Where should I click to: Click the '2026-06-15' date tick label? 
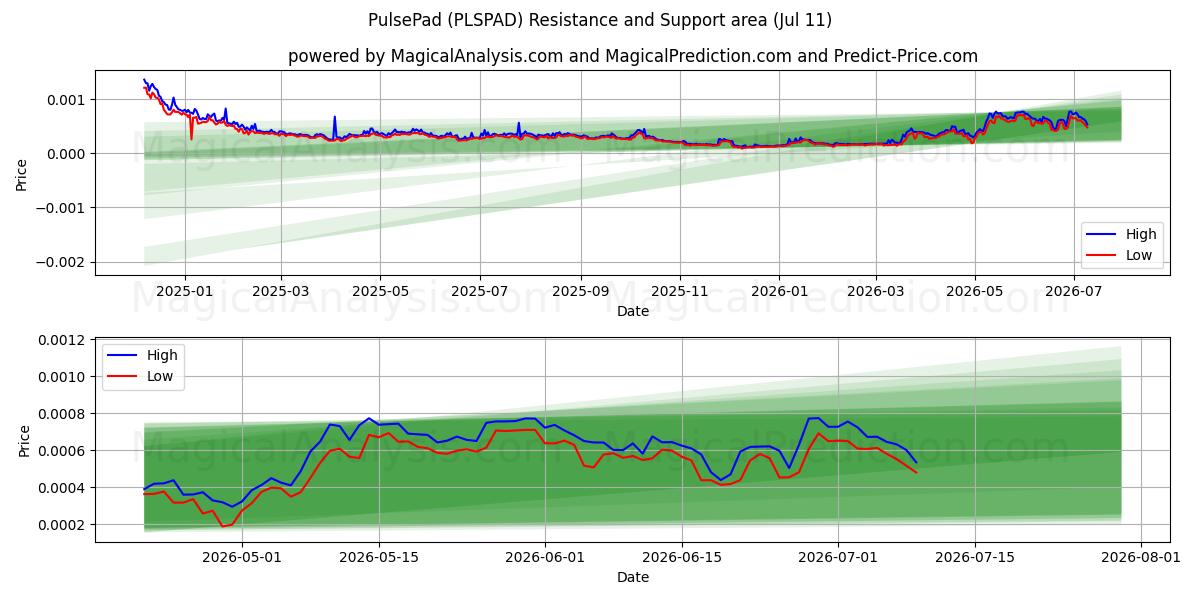(x=683, y=558)
